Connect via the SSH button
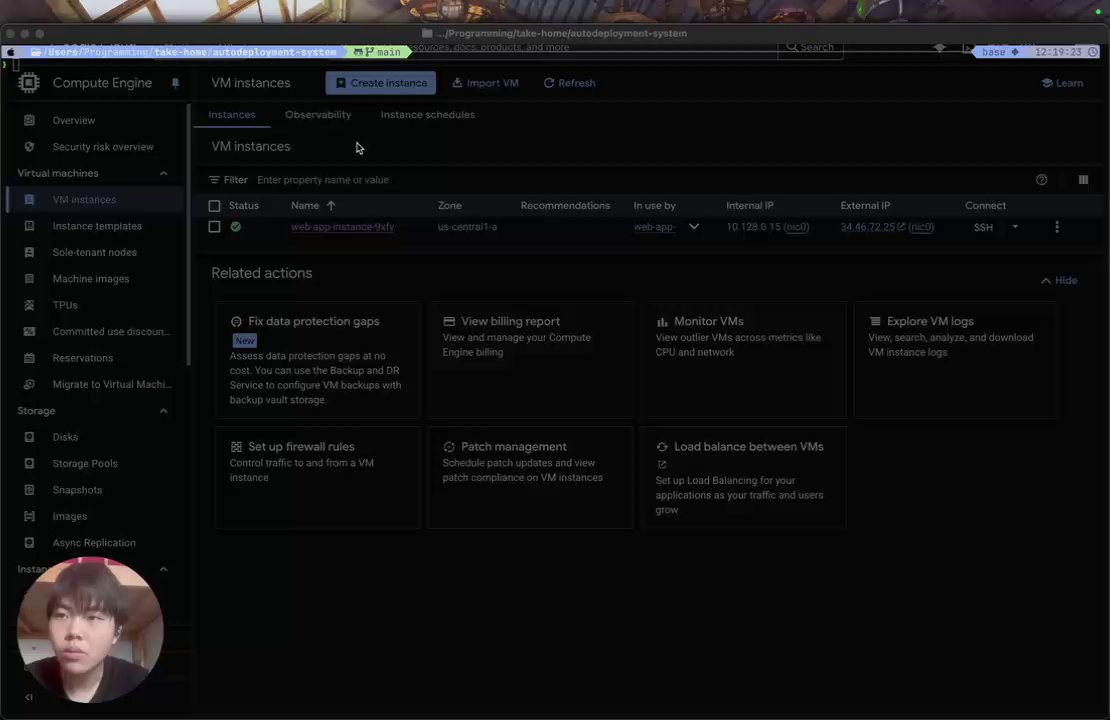 [983, 227]
